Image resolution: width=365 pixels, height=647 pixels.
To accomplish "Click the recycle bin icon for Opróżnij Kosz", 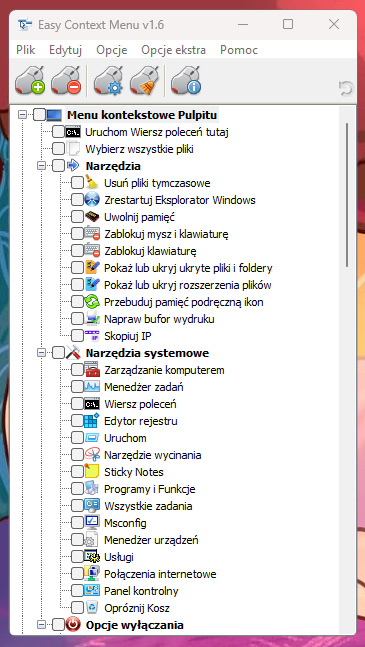I will (92, 608).
